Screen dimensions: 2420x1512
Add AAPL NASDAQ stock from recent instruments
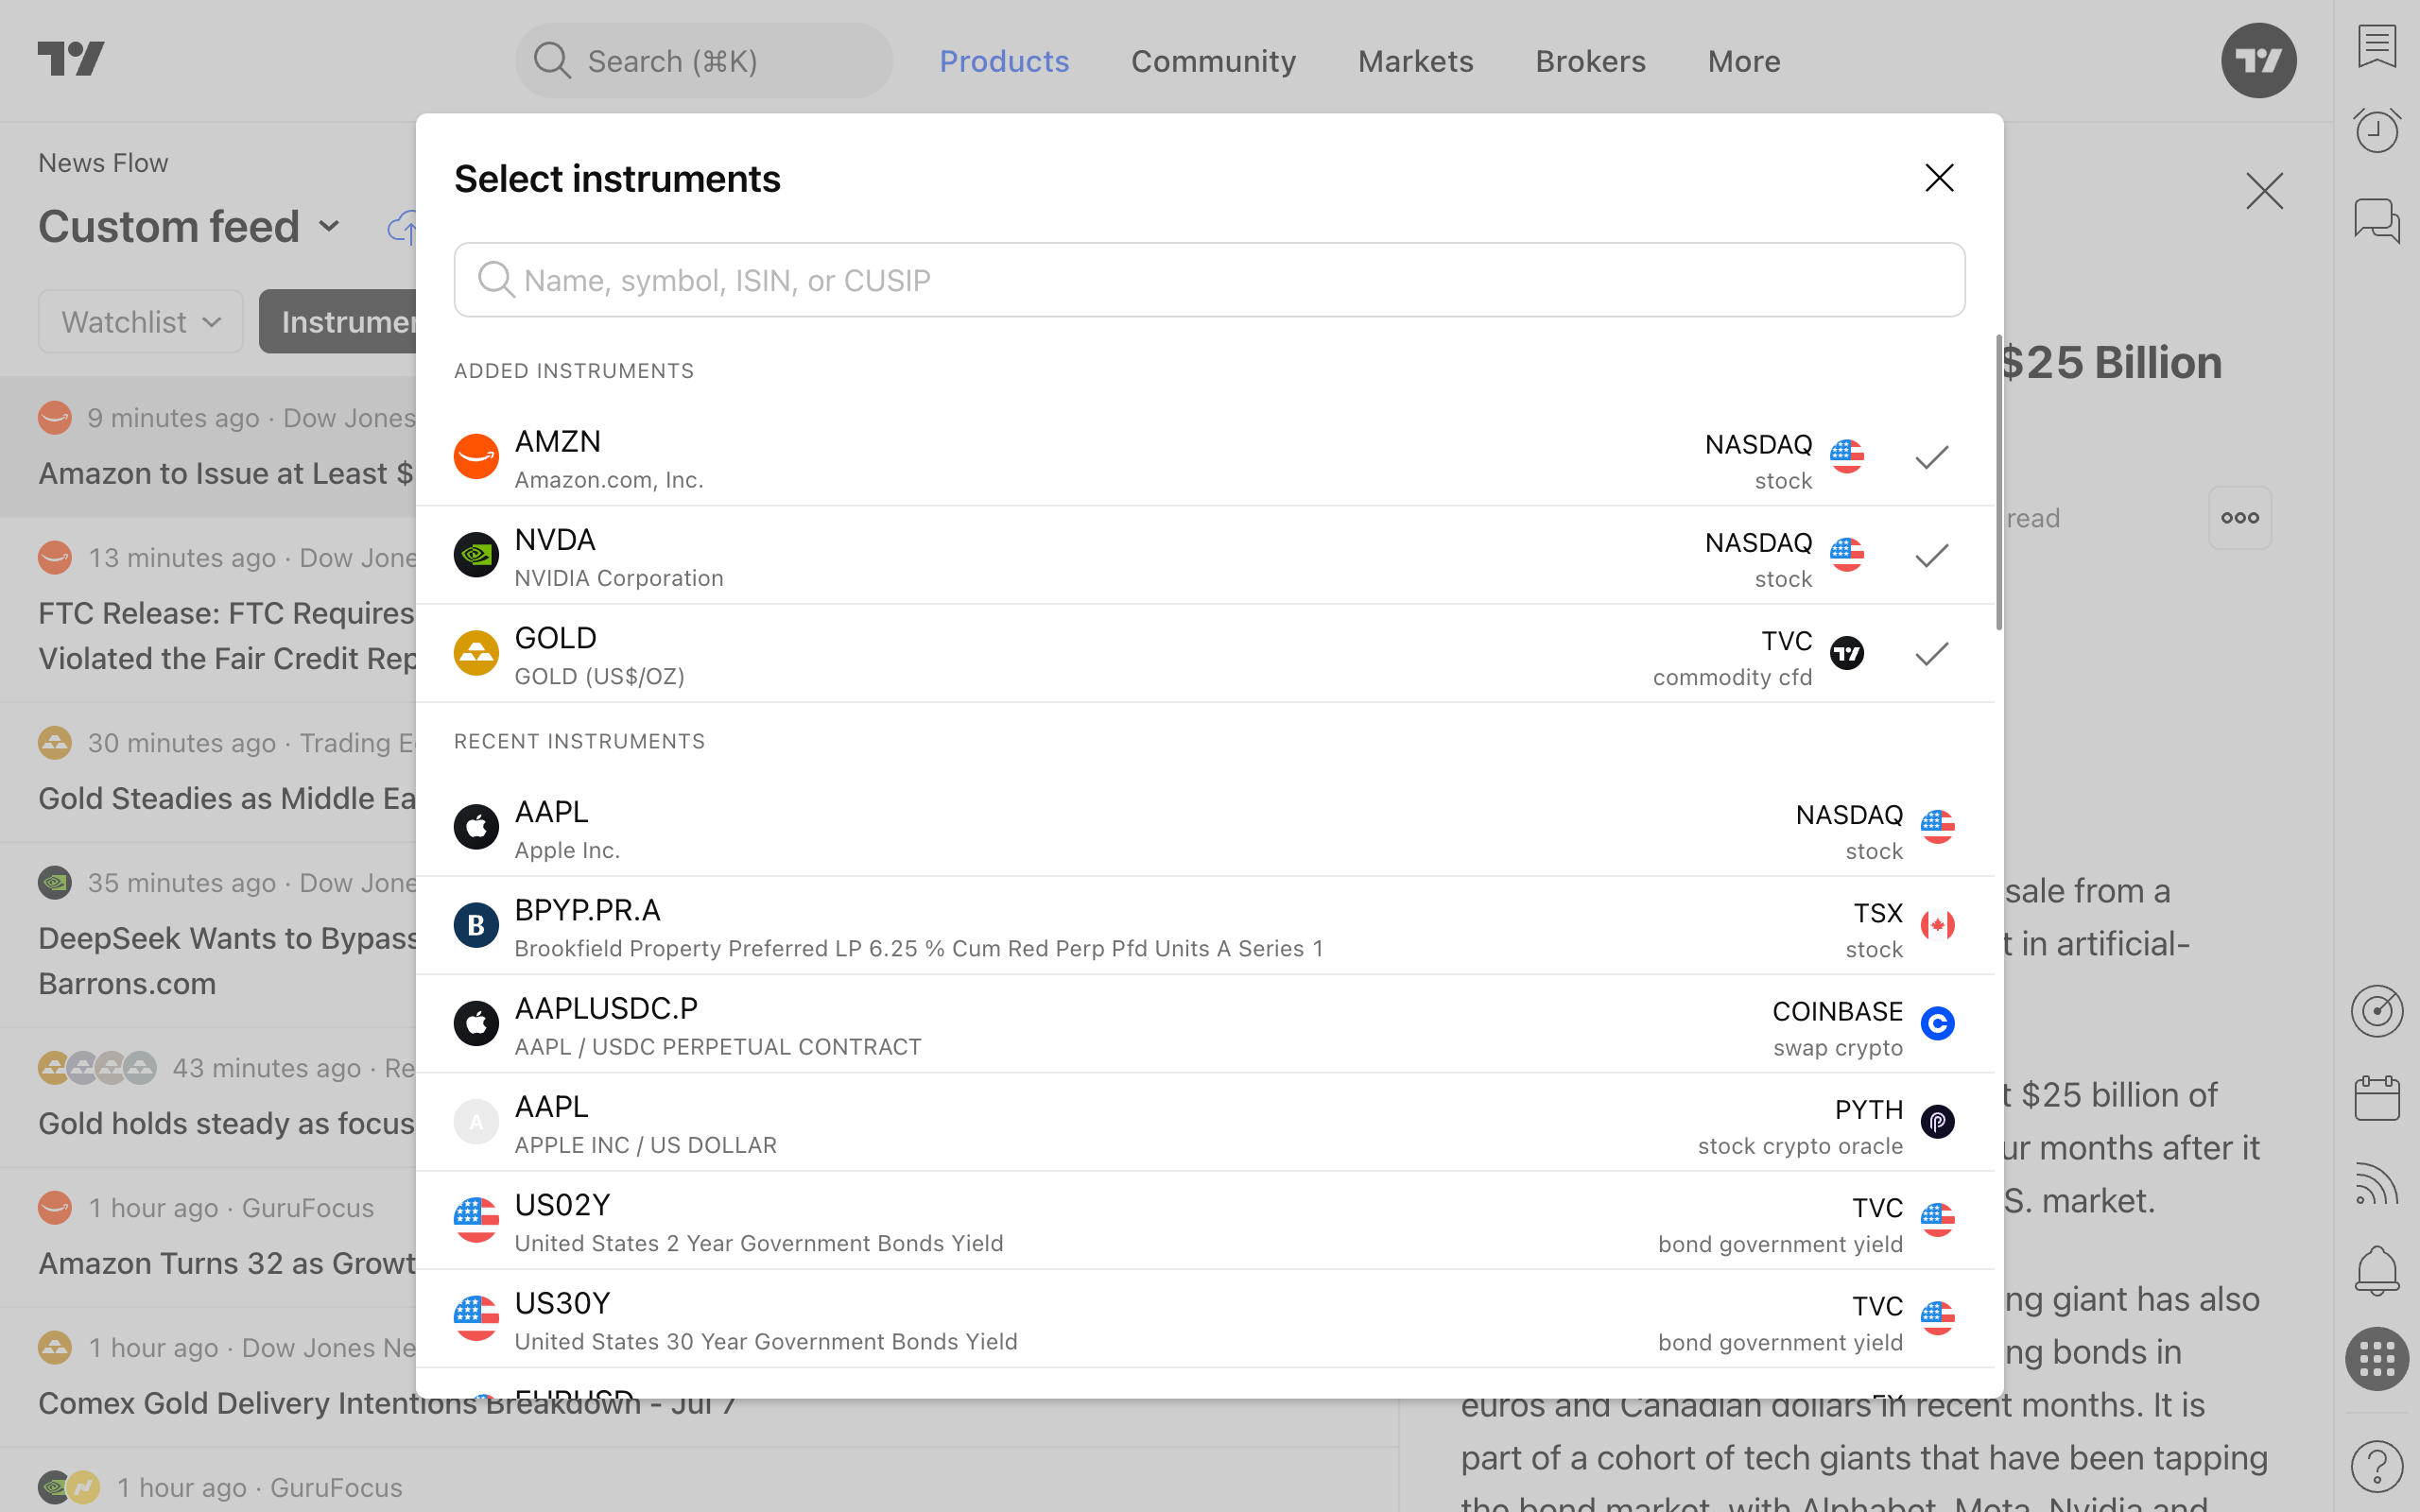(1205, 827)
